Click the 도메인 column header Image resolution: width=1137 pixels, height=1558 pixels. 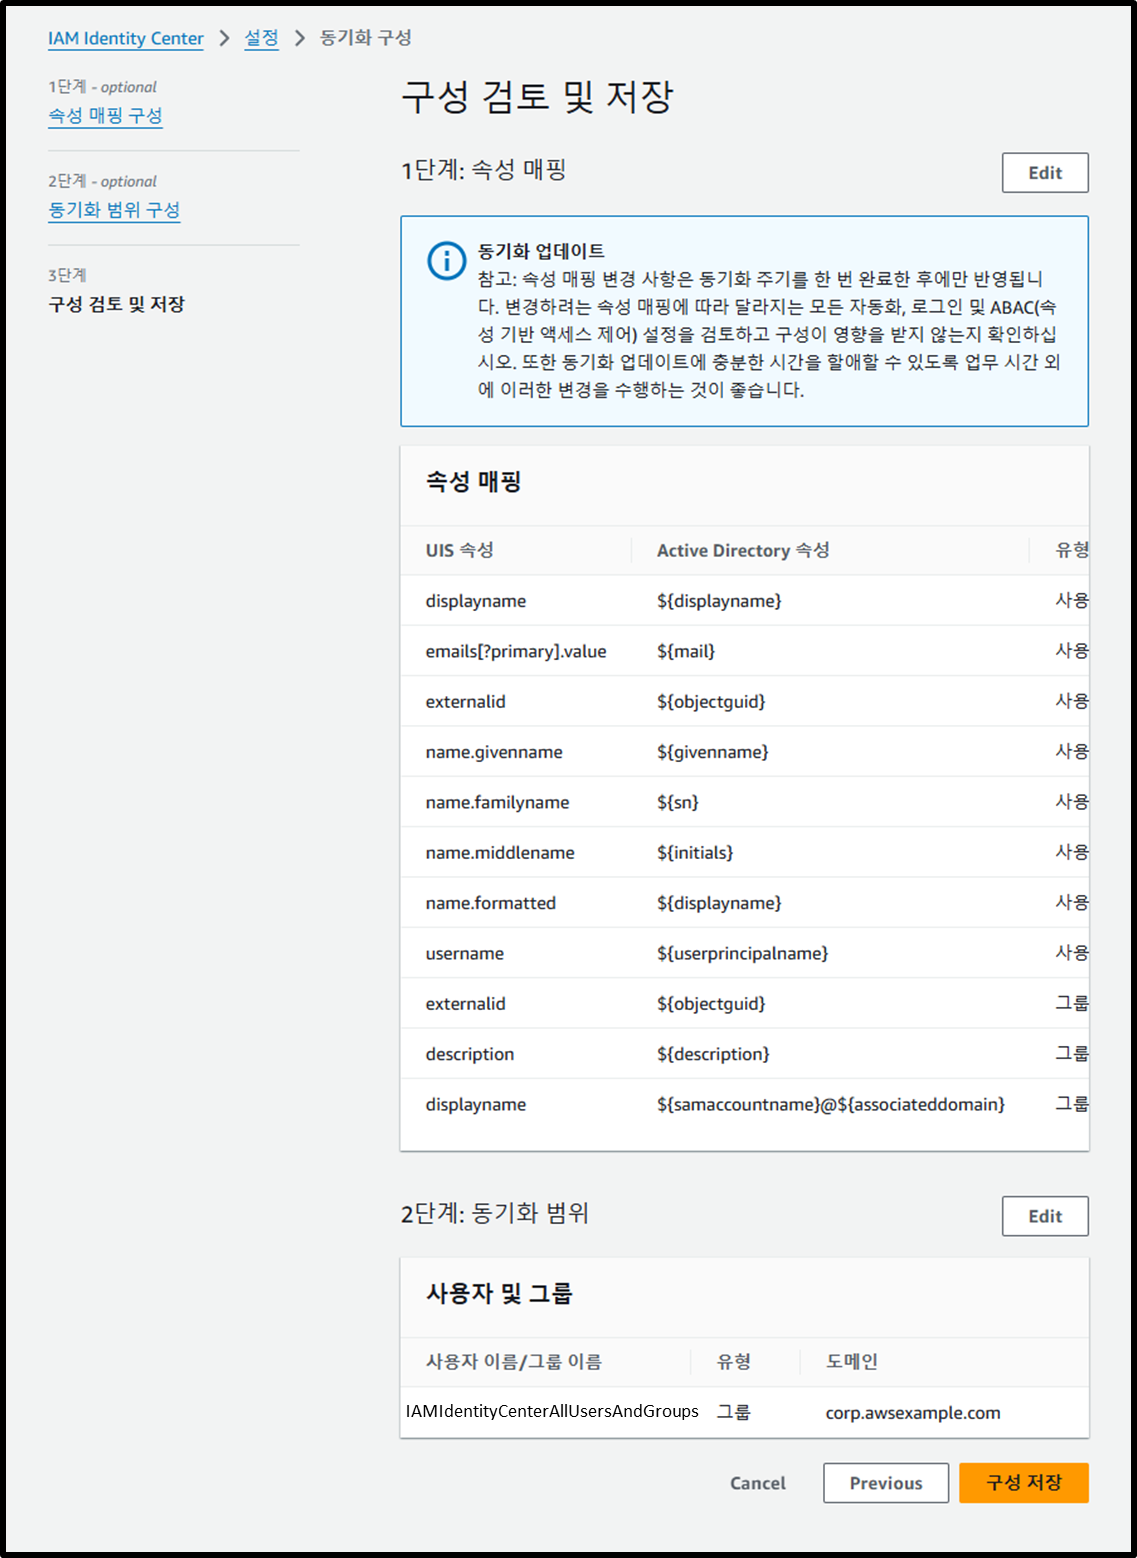(x=852, y=1362)
